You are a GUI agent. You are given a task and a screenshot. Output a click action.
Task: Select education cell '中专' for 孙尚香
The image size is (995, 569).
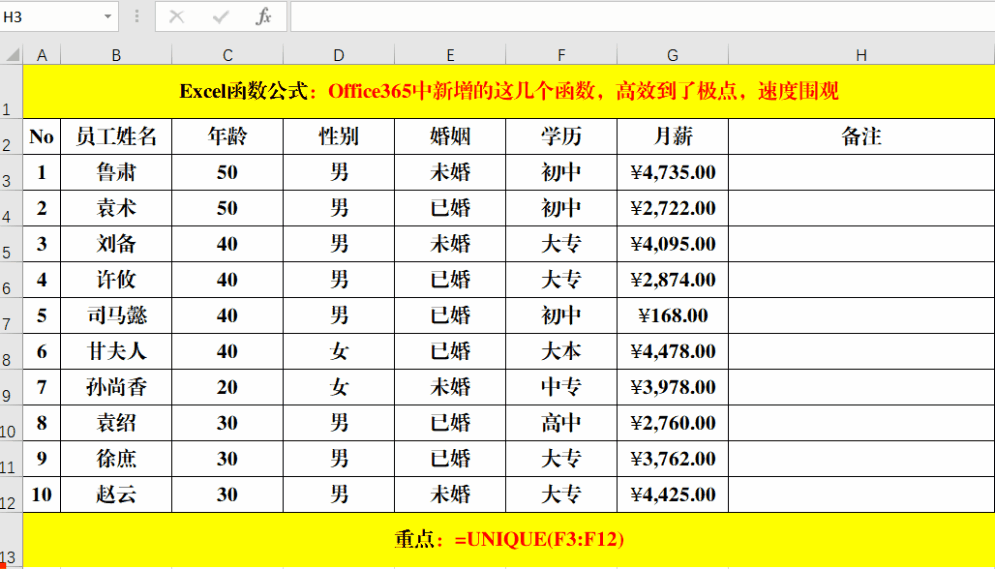click(x=562, y=387)
